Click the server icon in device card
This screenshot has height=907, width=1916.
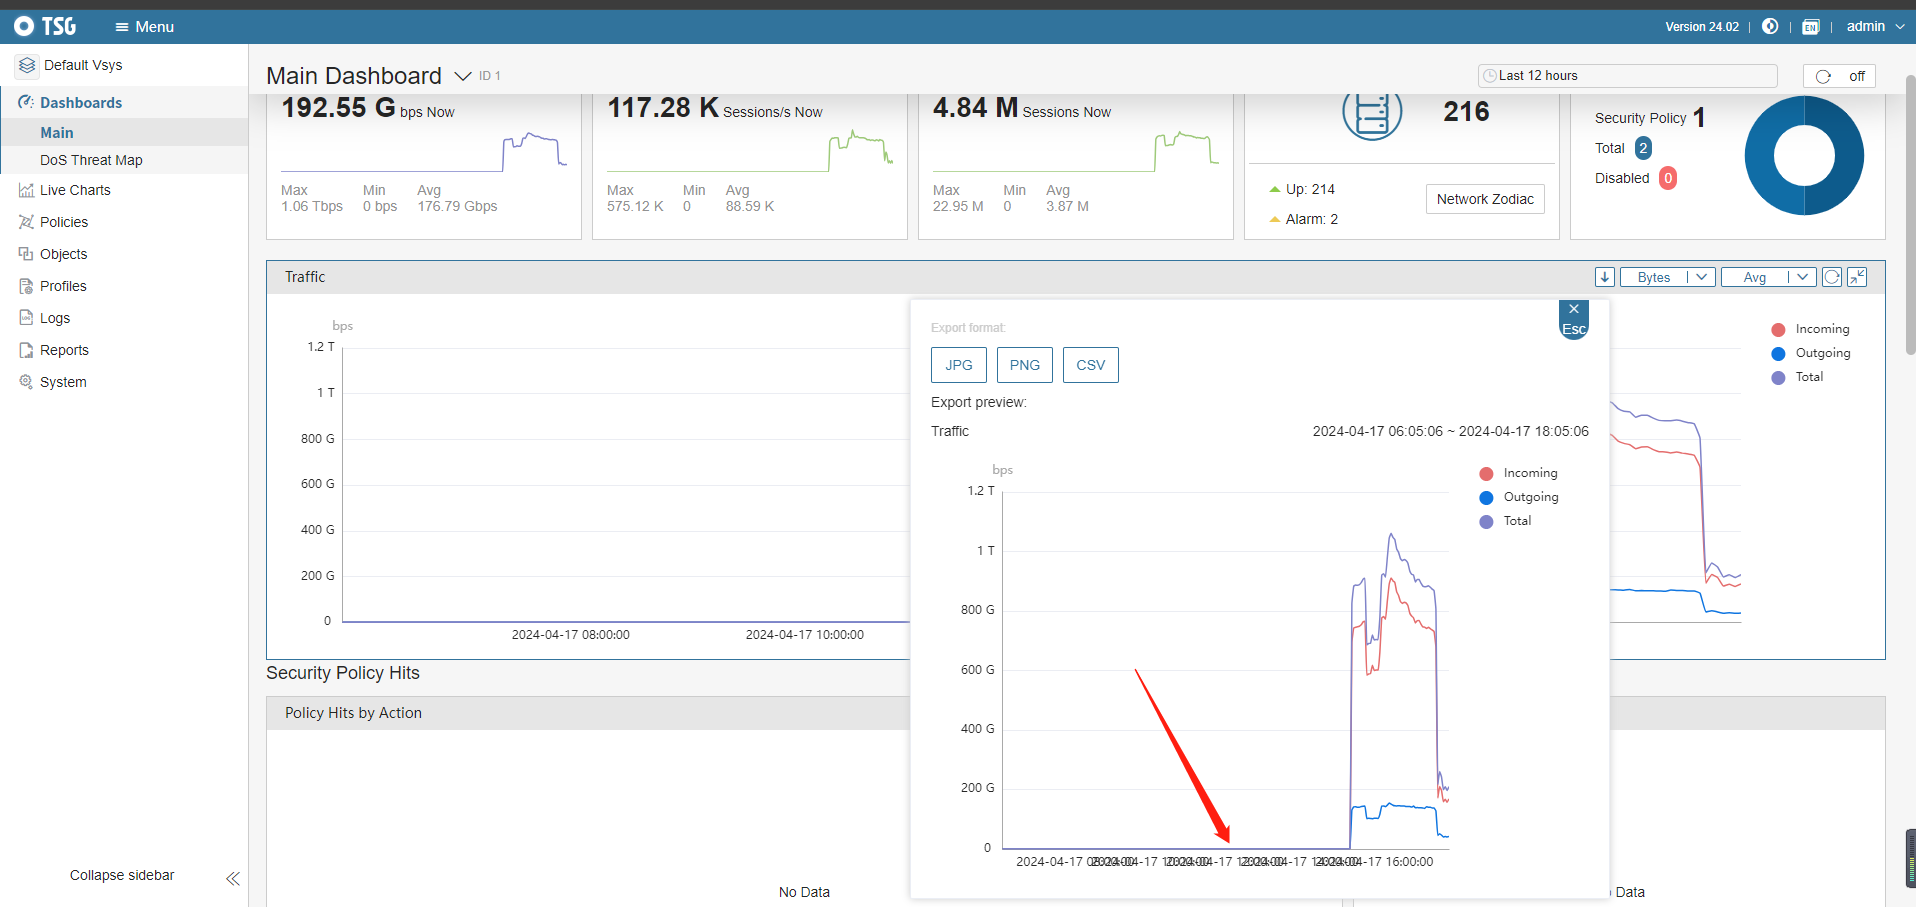[1371, 113]
